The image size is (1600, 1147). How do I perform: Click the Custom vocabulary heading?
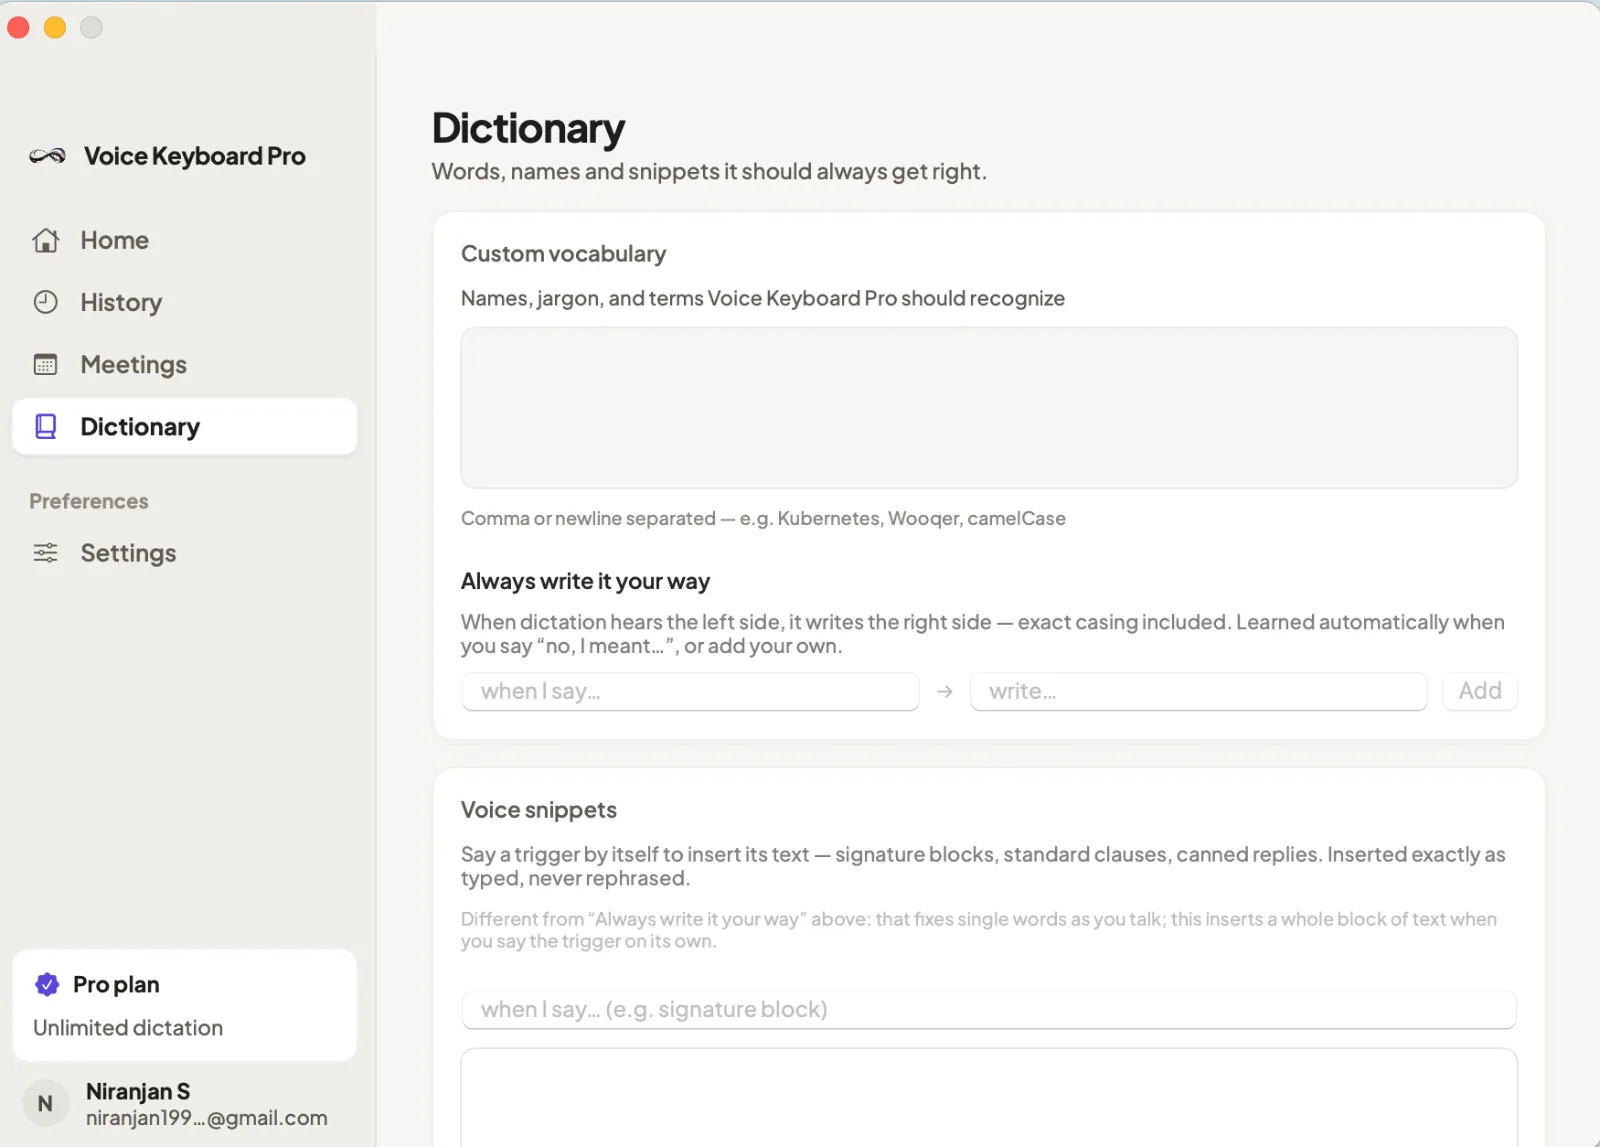[x=563, y=254]
